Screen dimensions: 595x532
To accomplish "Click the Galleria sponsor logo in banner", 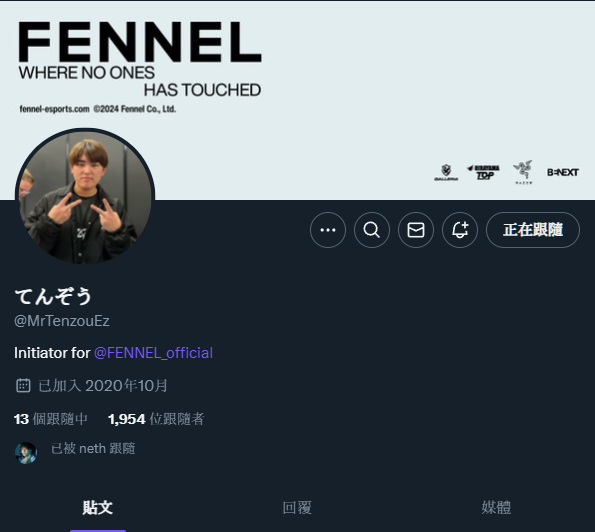I will 446,172.
